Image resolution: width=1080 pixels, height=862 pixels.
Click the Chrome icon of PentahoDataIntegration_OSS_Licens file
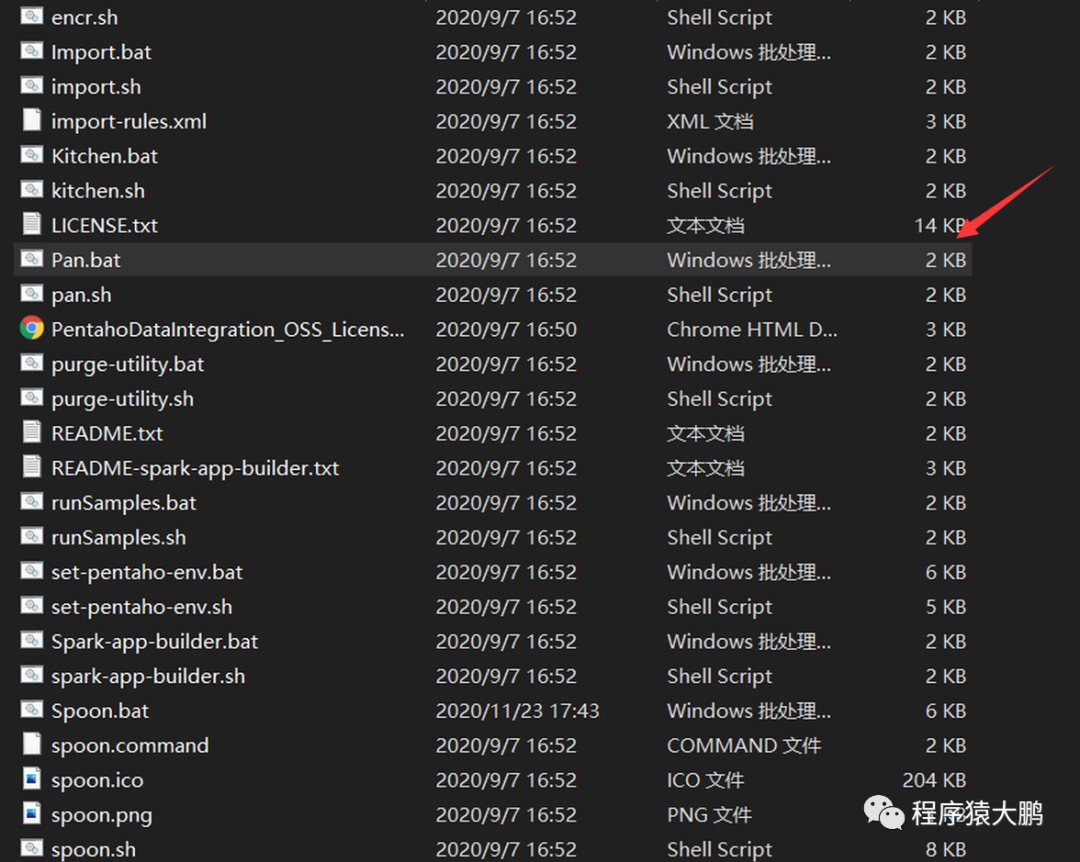[32, 328]
